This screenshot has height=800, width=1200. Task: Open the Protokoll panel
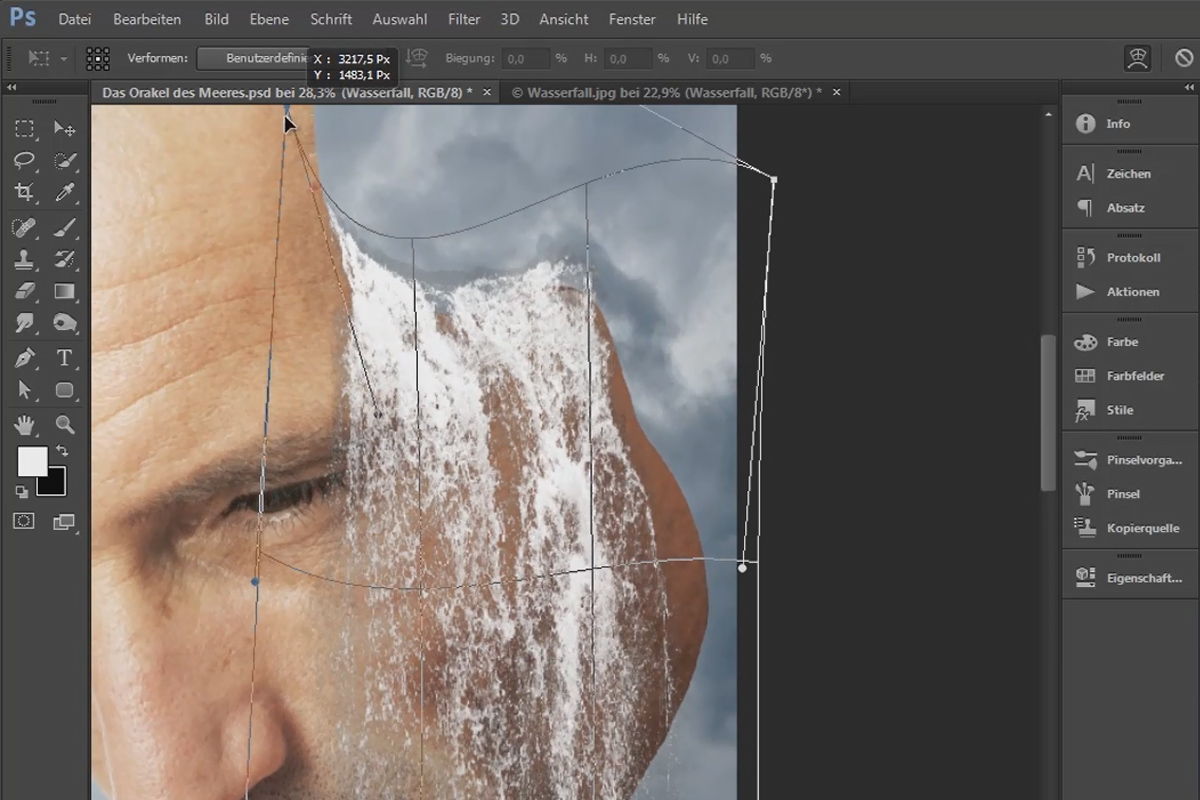coord(1133,257)
